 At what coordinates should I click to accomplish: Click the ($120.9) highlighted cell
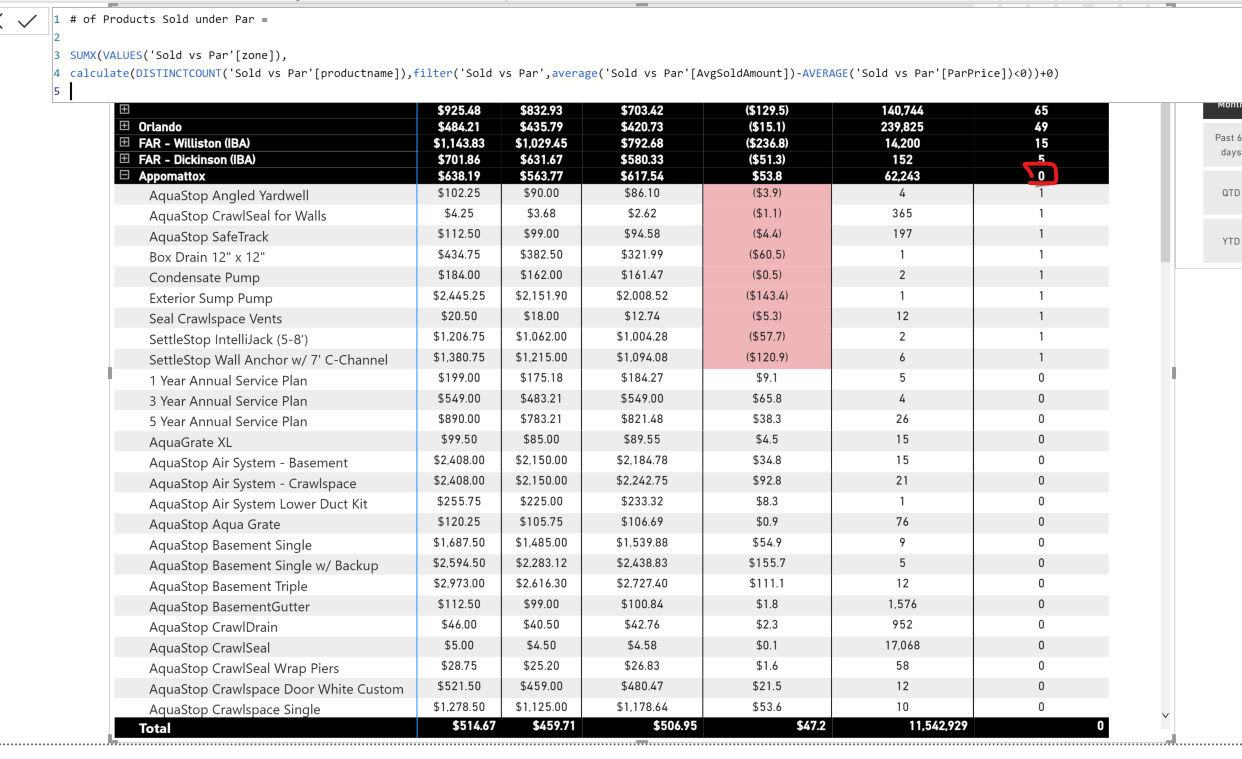click(767, 357)
